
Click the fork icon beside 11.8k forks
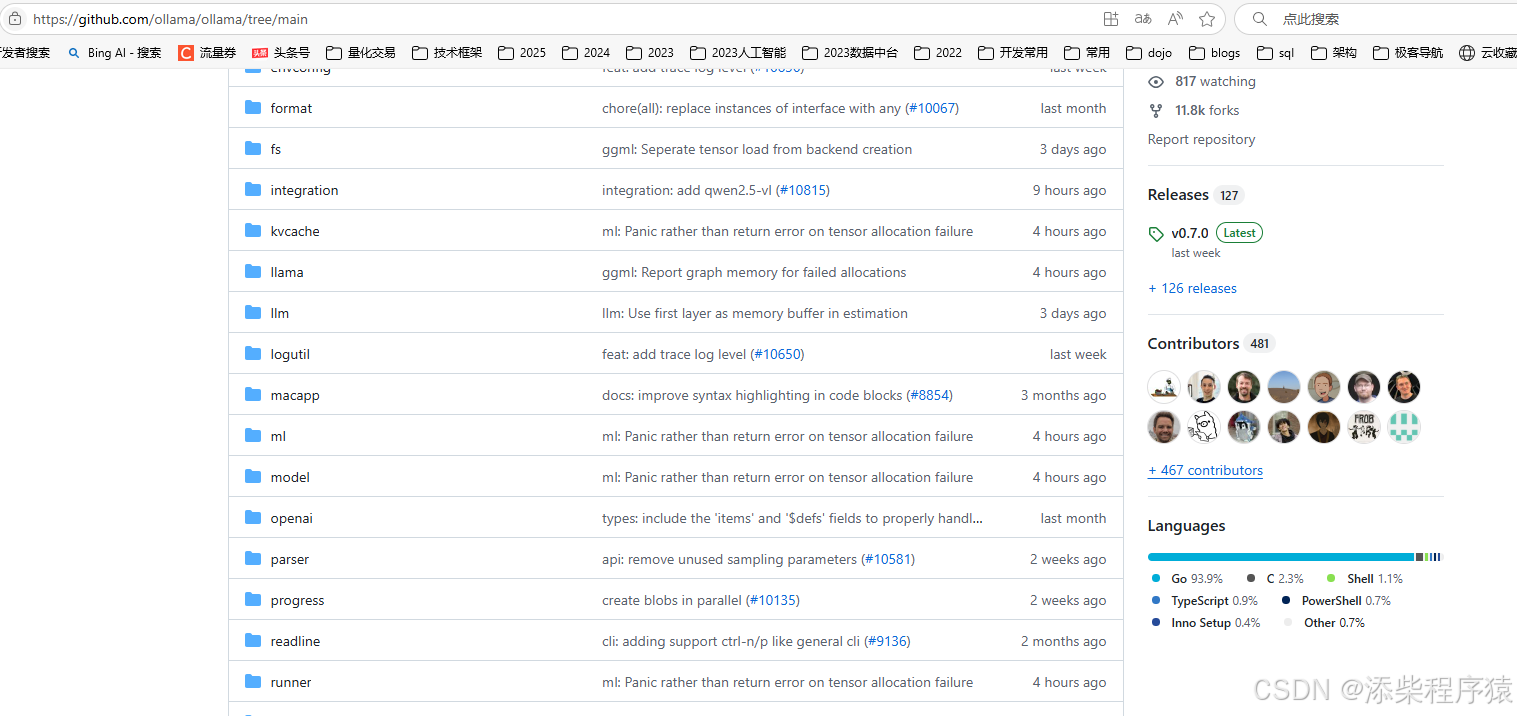click(1156, 111)
